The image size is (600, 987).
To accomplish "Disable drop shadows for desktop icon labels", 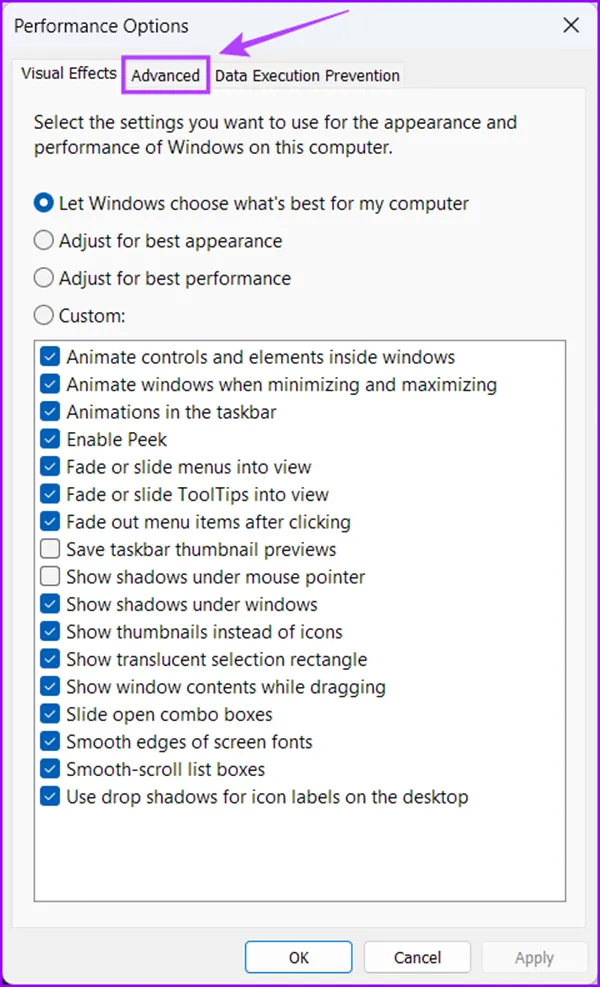I will tap(50, 797).
